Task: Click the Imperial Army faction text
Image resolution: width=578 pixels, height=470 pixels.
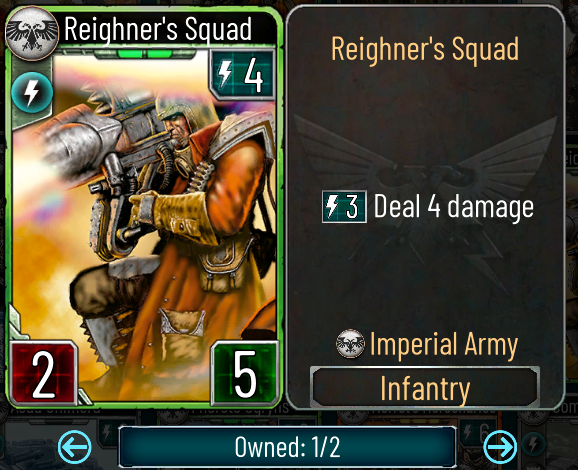Action: (444, 344)
